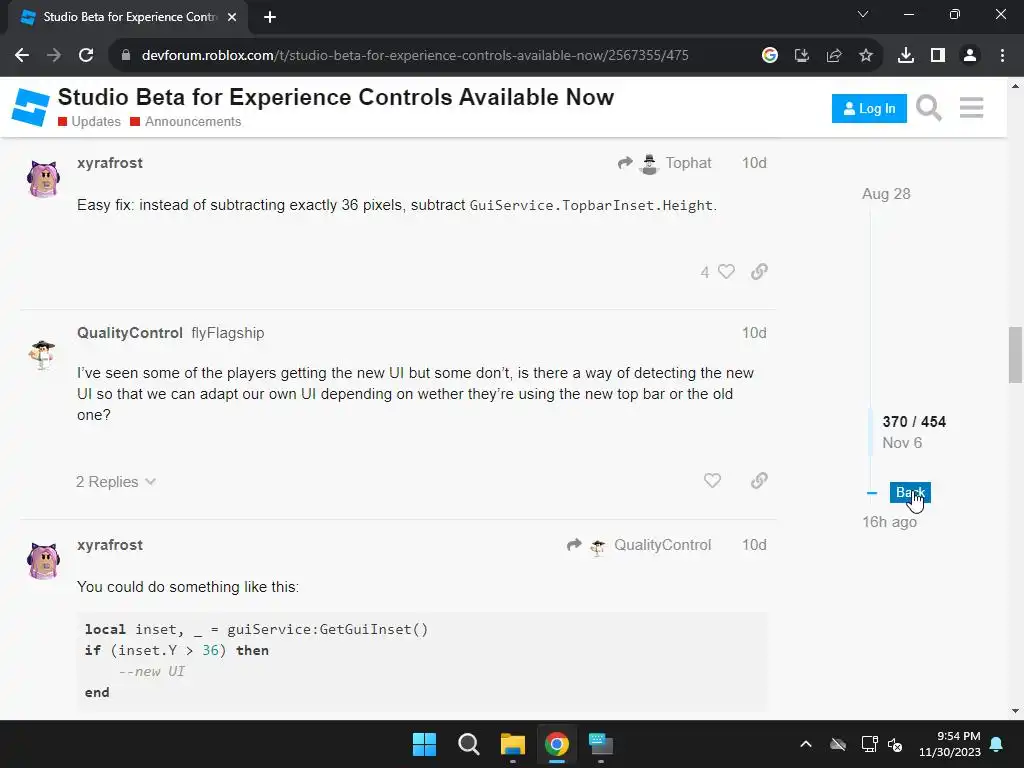
Task: Expand the 2 Replies chevron
Action: pyautogui.click(x=150, y=482)
